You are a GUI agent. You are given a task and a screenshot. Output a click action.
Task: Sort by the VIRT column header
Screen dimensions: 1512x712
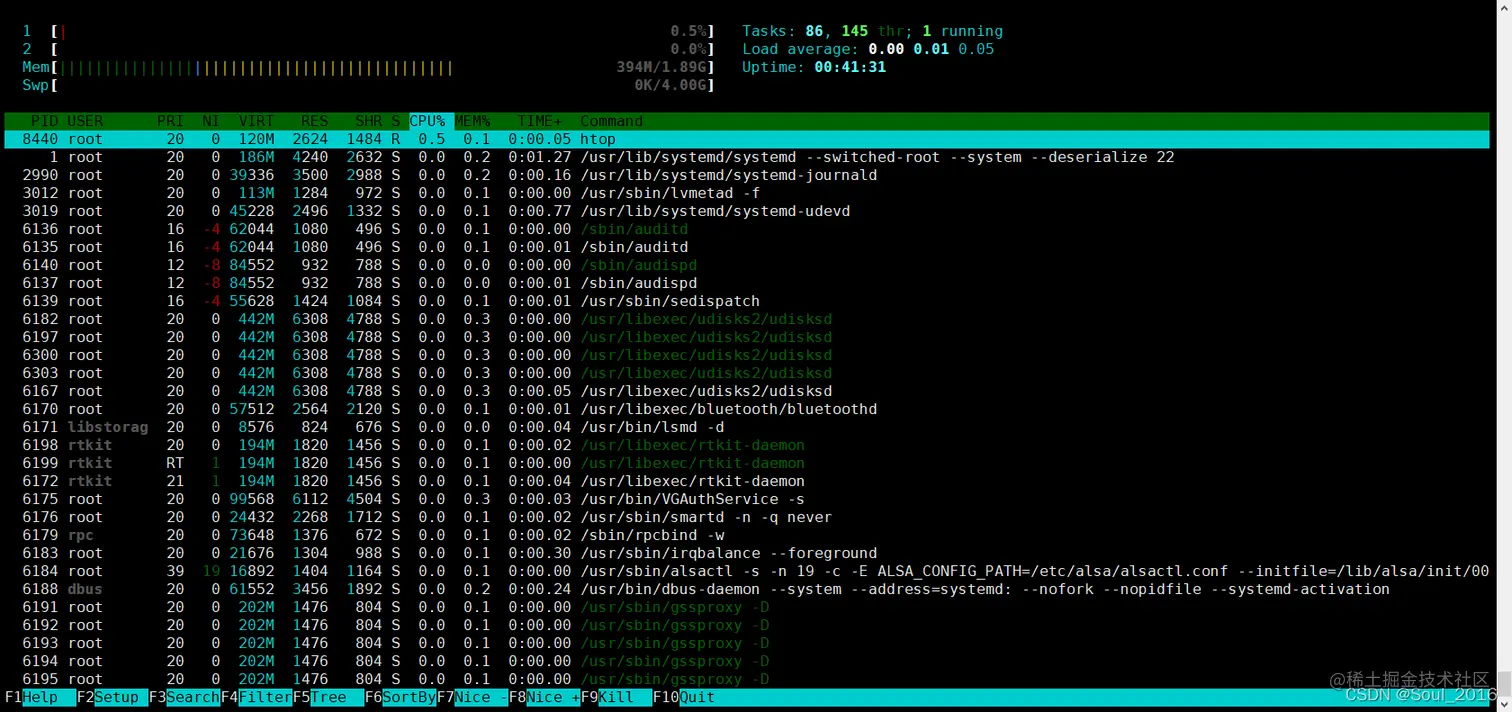(256, 121)
